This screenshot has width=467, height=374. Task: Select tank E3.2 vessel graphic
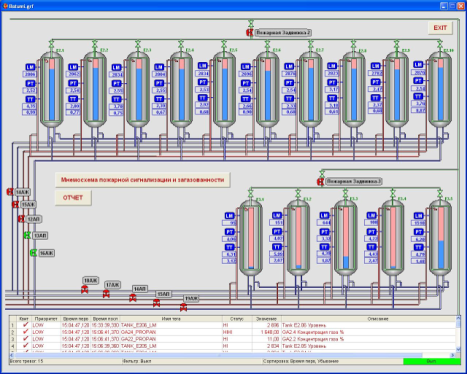pos(298,238)
